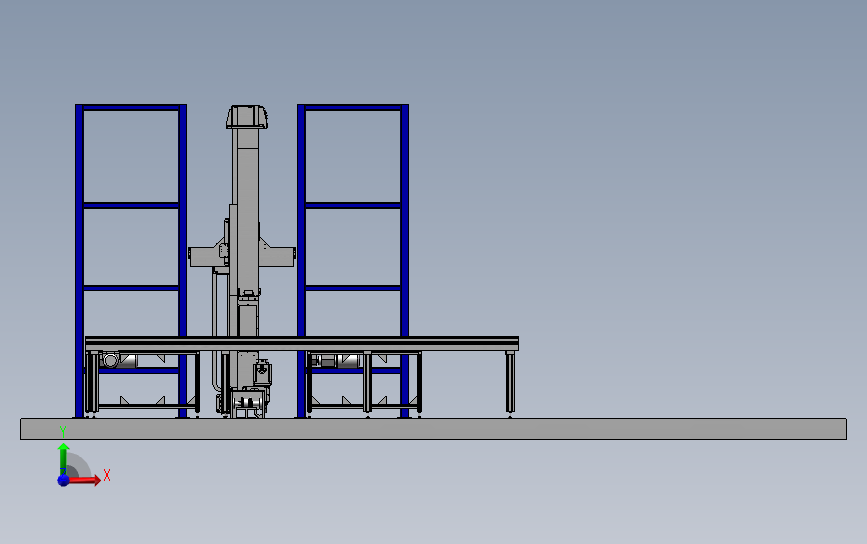Select the horizontal conveyor rail
867x544 pixels.
[302, 343]
